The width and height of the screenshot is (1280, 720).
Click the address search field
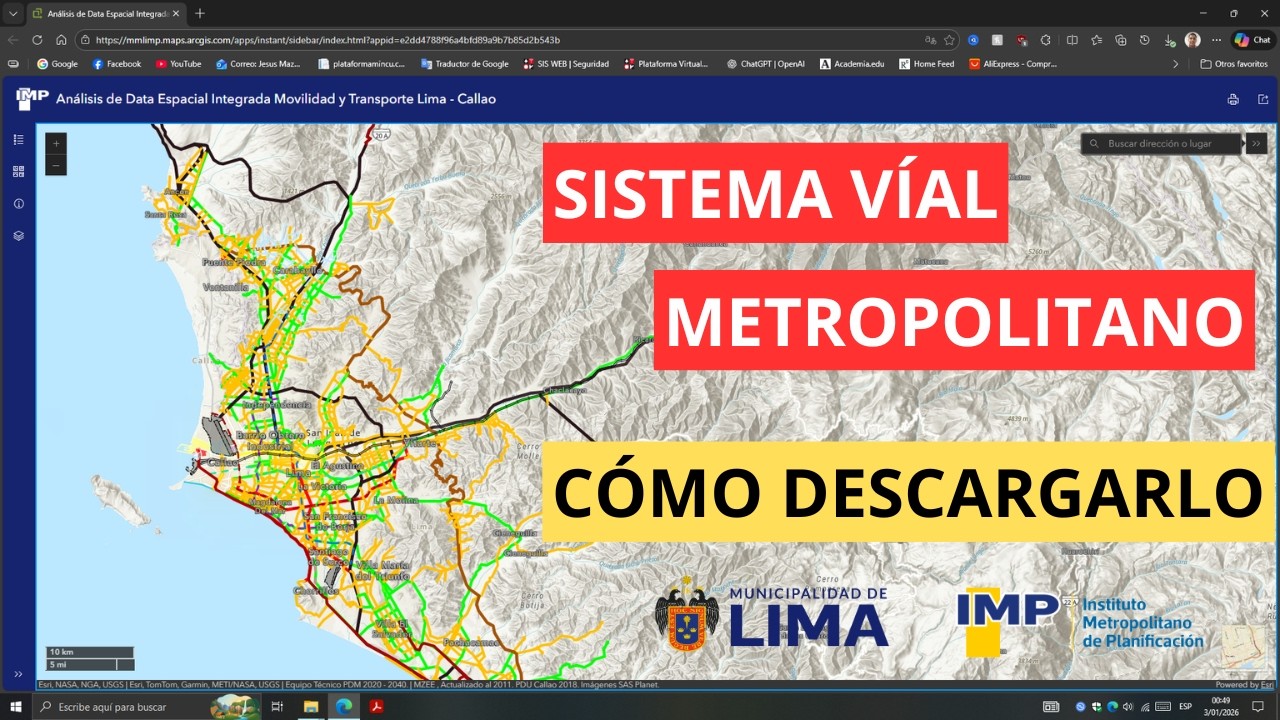tap(1162, 144)
